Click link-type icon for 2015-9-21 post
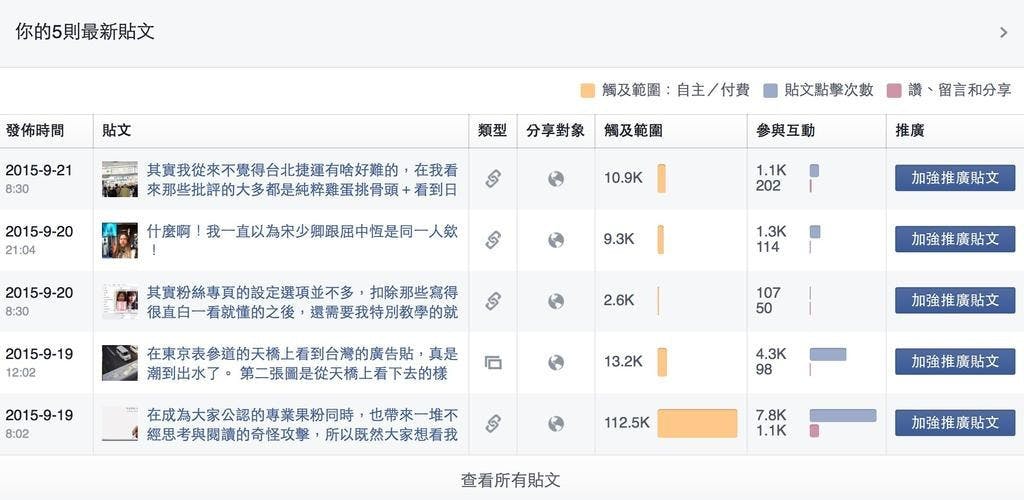 pos(493,179)
